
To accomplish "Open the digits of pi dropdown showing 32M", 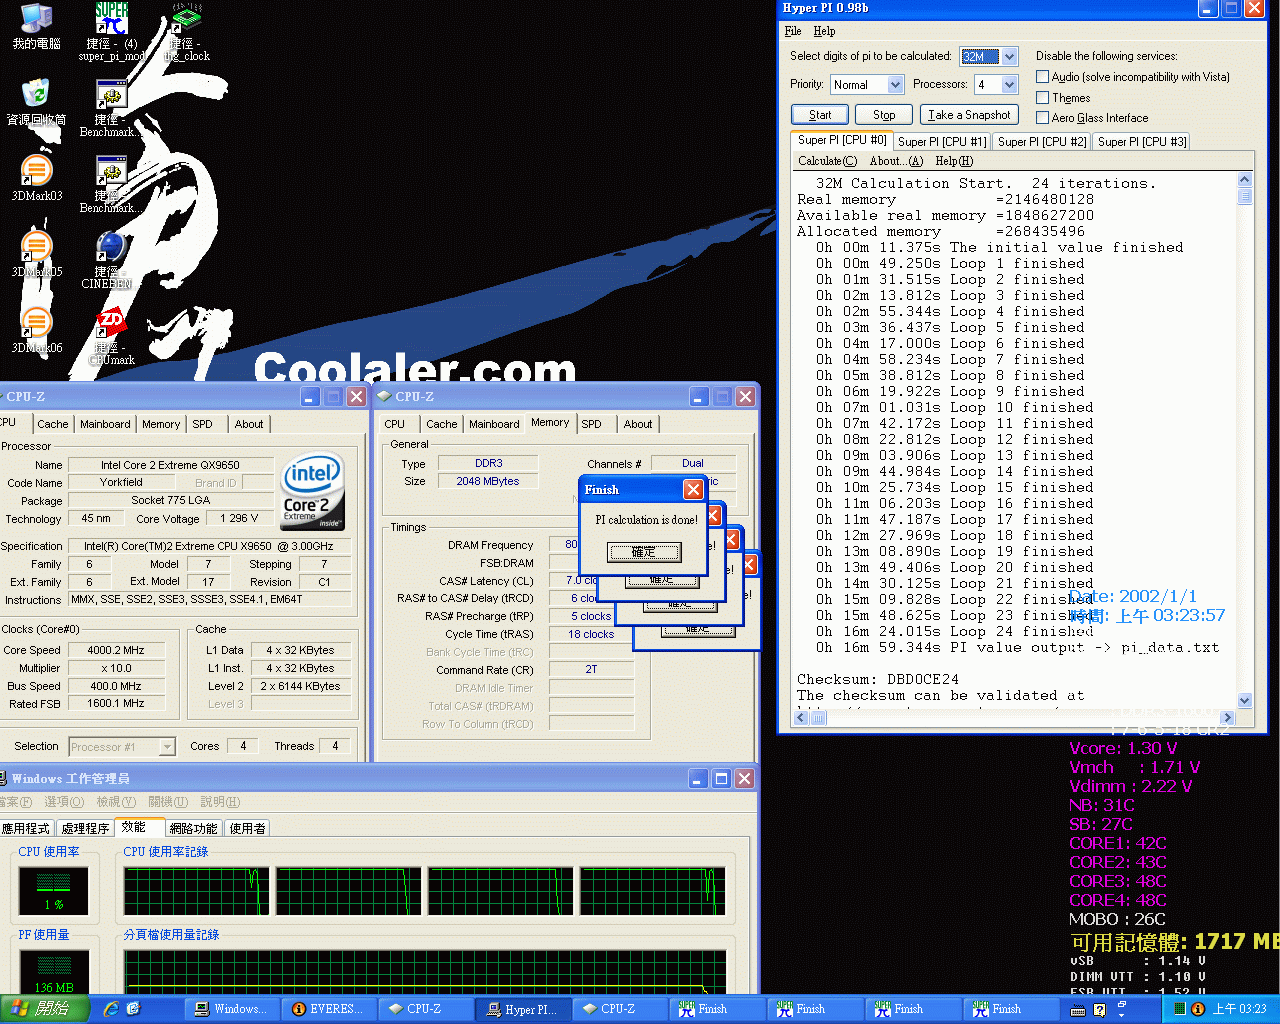I will pyautogui.click(x=1009, y=57).
